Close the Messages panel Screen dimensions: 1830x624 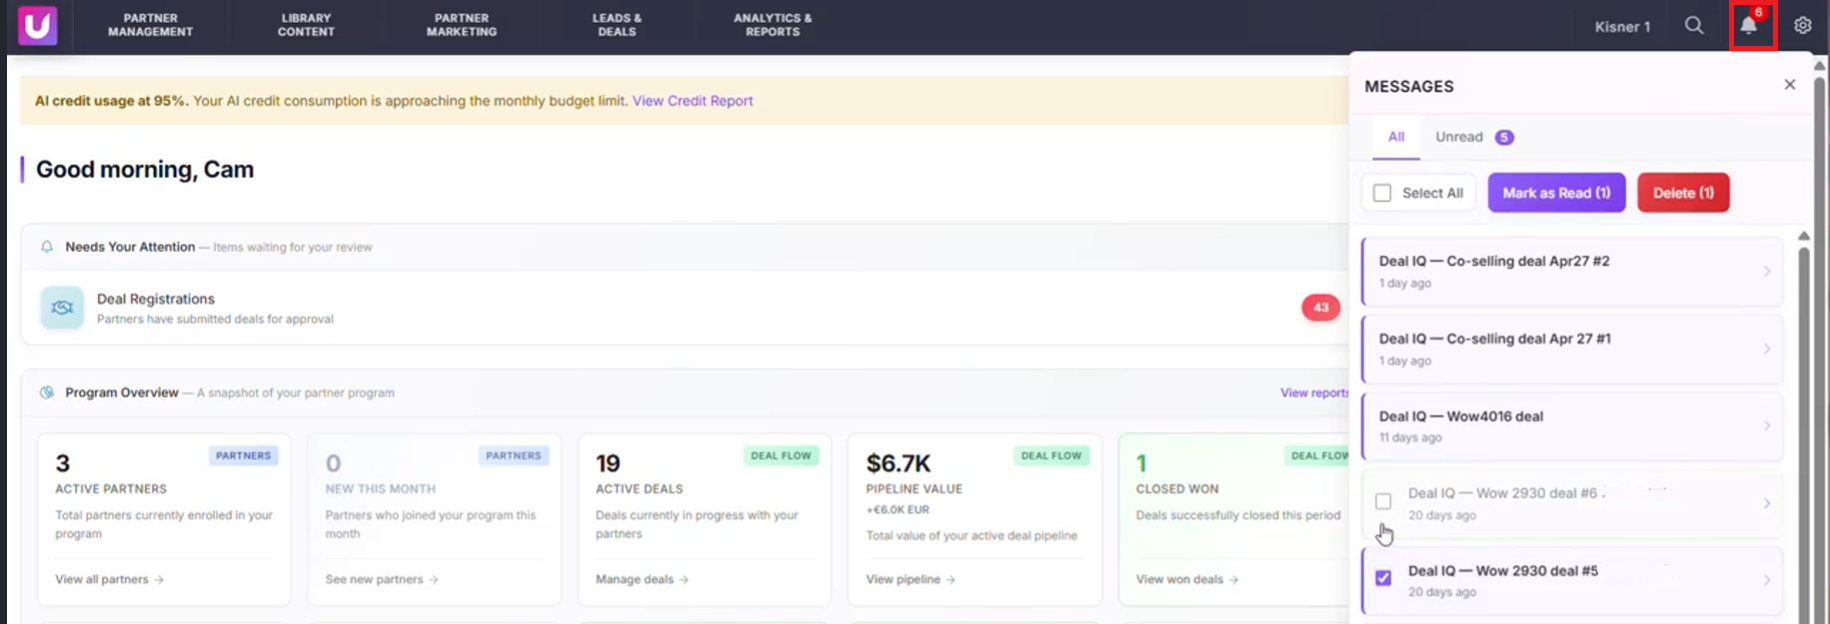tap(1790, 85)
